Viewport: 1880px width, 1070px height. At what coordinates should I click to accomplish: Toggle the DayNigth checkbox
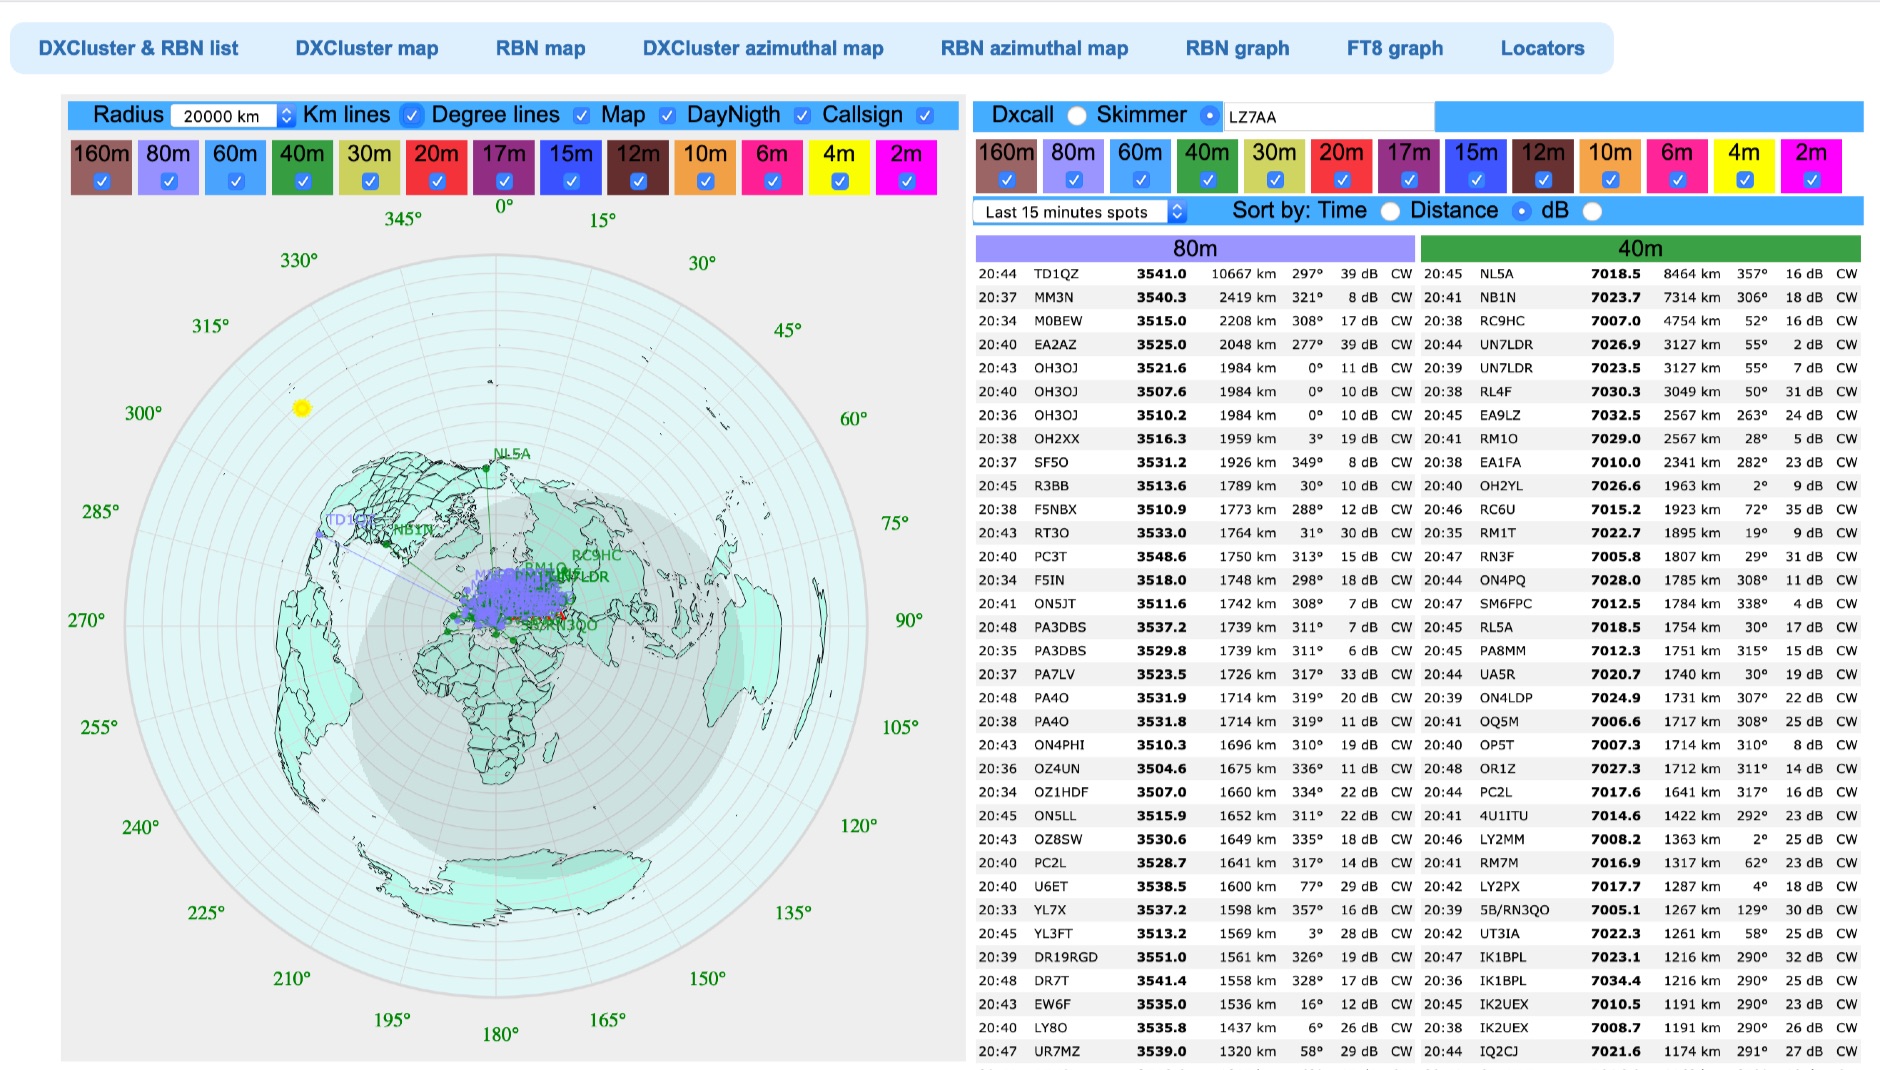click(802, 116)
